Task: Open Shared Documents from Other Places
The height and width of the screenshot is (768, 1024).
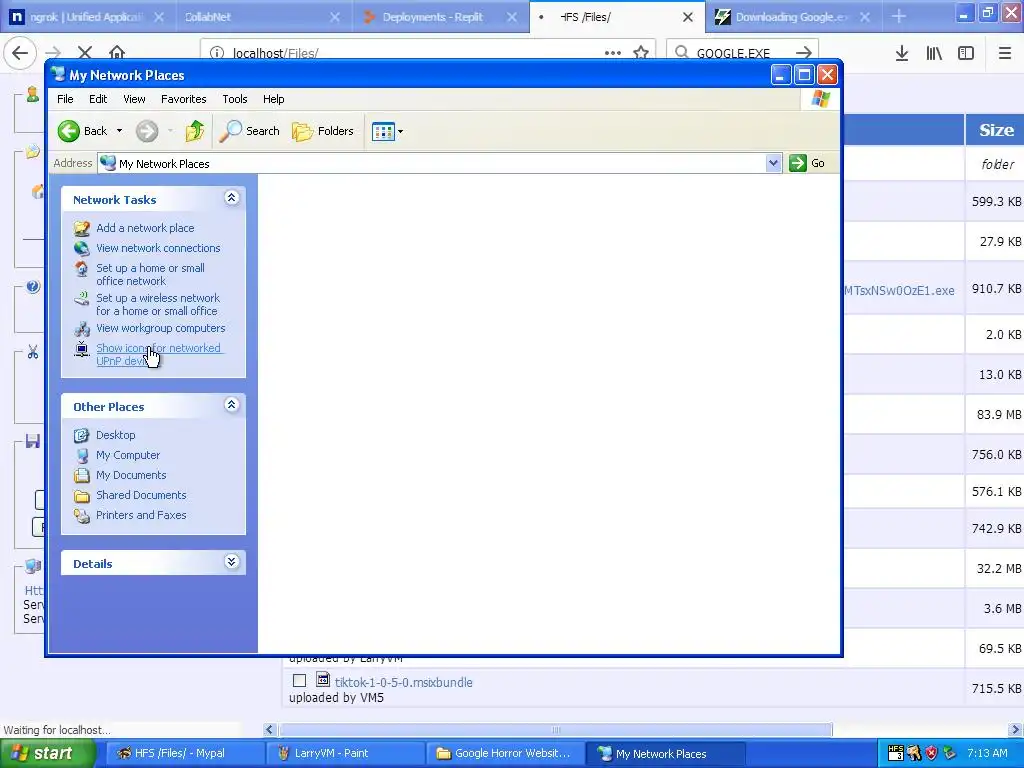Action: coord(141,495)
